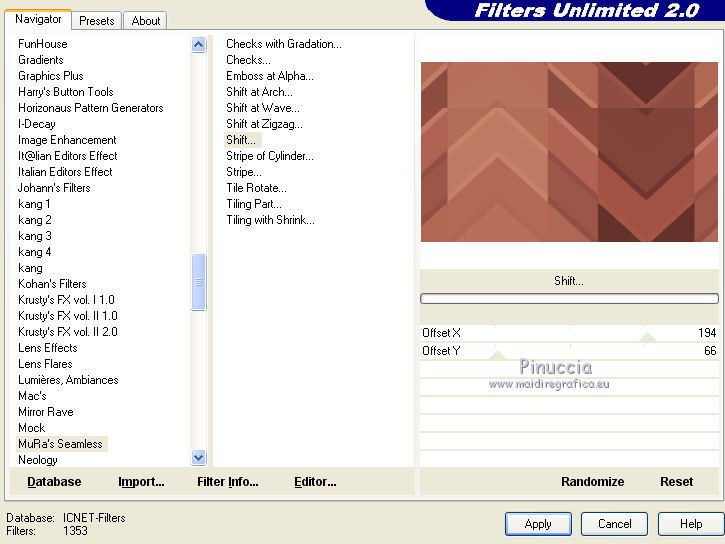Select Mock category
The image size is (725, 544).
(31, 428)
